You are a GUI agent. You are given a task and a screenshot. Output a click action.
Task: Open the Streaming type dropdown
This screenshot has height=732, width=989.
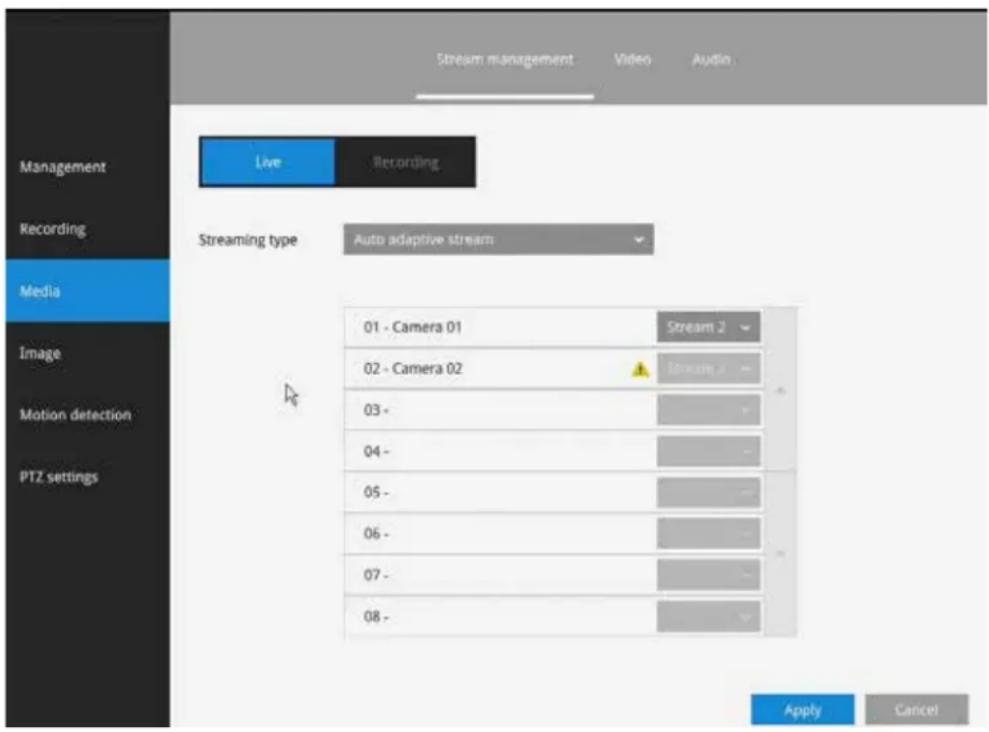(x=498, y=240)
